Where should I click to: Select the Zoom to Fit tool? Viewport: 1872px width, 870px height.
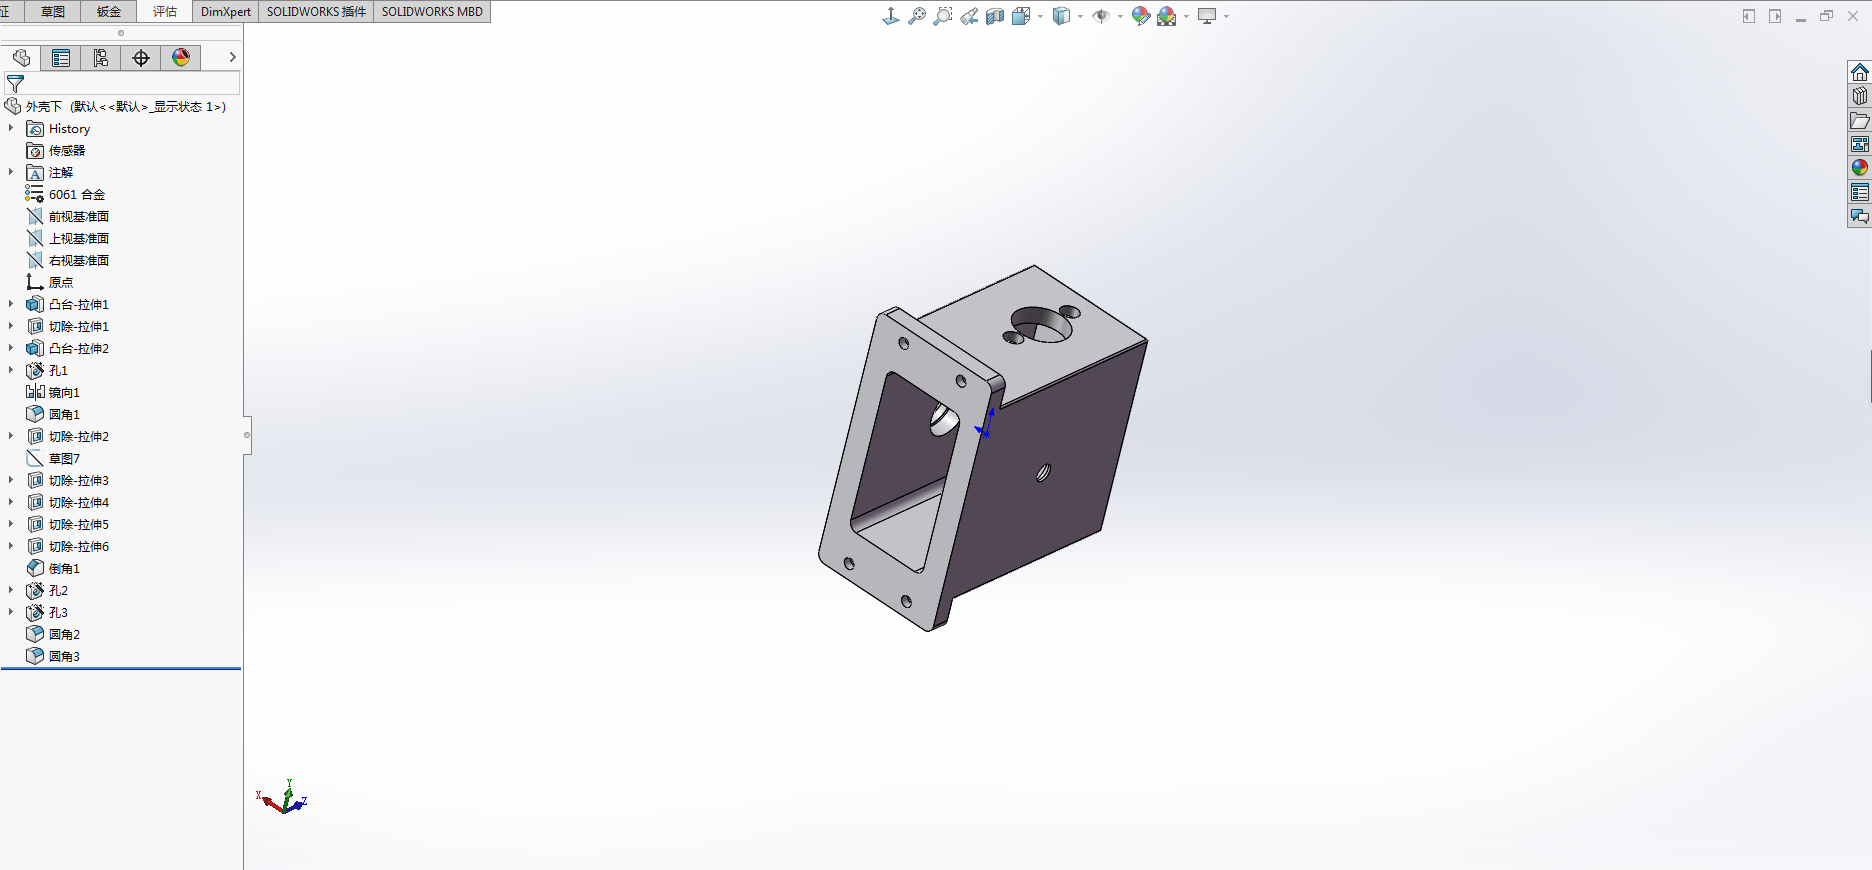pos(916,16)
